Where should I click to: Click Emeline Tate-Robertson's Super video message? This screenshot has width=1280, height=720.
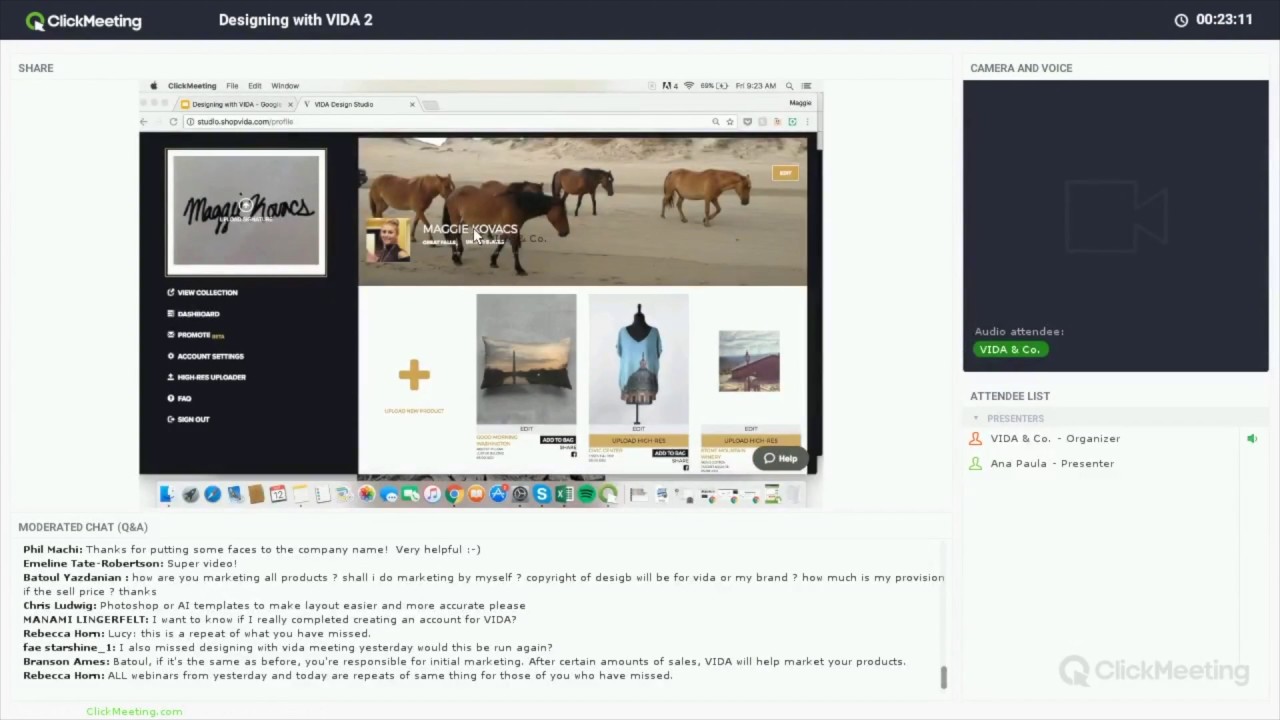coord(130,564)
